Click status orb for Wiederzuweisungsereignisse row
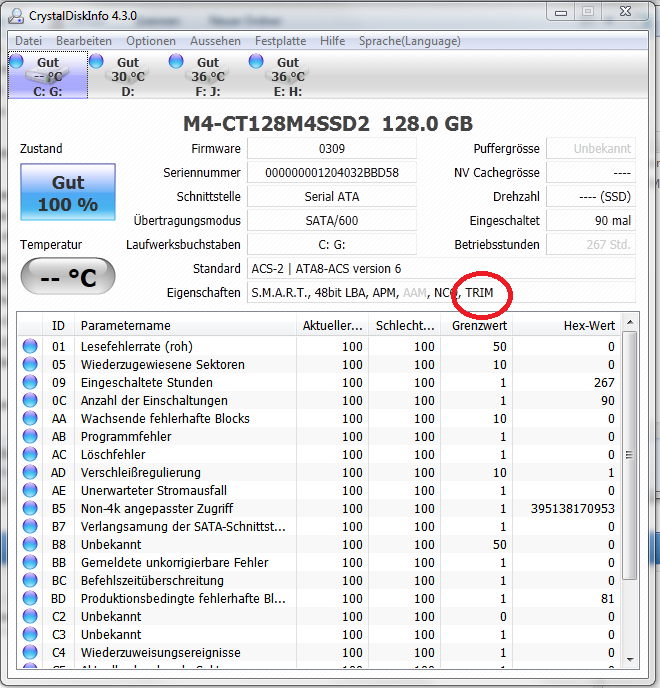The width and height of the screenshot is (660, 688). coord(30,652)
